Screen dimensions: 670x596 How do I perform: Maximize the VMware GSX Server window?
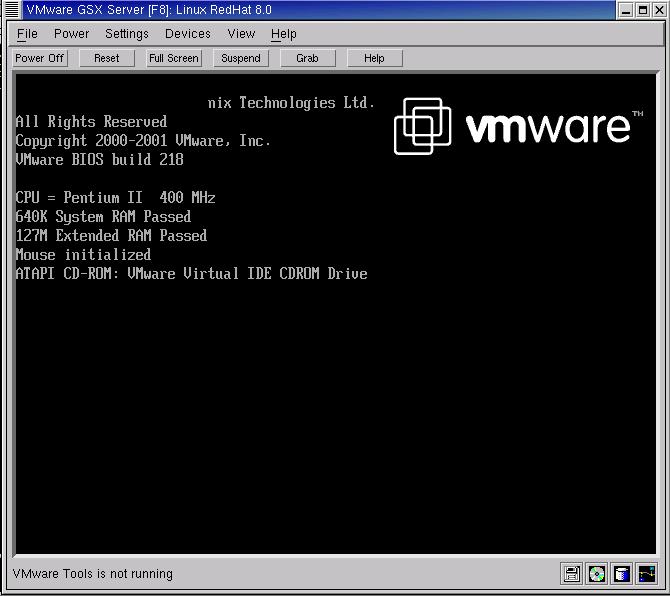pyautogui.click(x=643, y=10)
